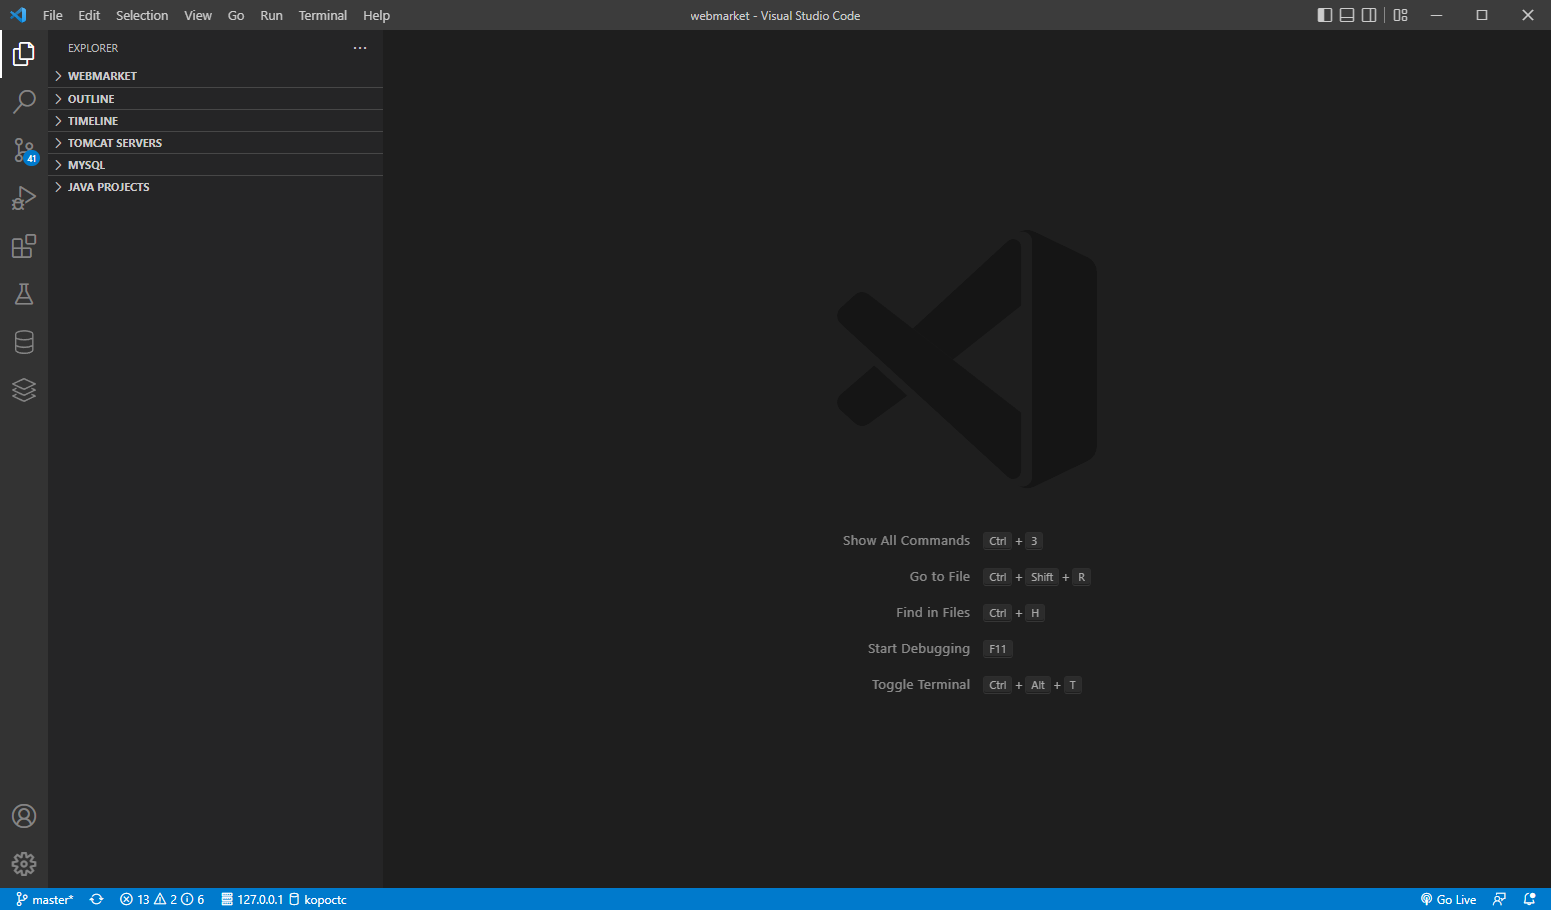Open the Explorer view in activity bar
Image resolution: width=1551 pixels, height=910 pixels.
click(x=24, y=54)
